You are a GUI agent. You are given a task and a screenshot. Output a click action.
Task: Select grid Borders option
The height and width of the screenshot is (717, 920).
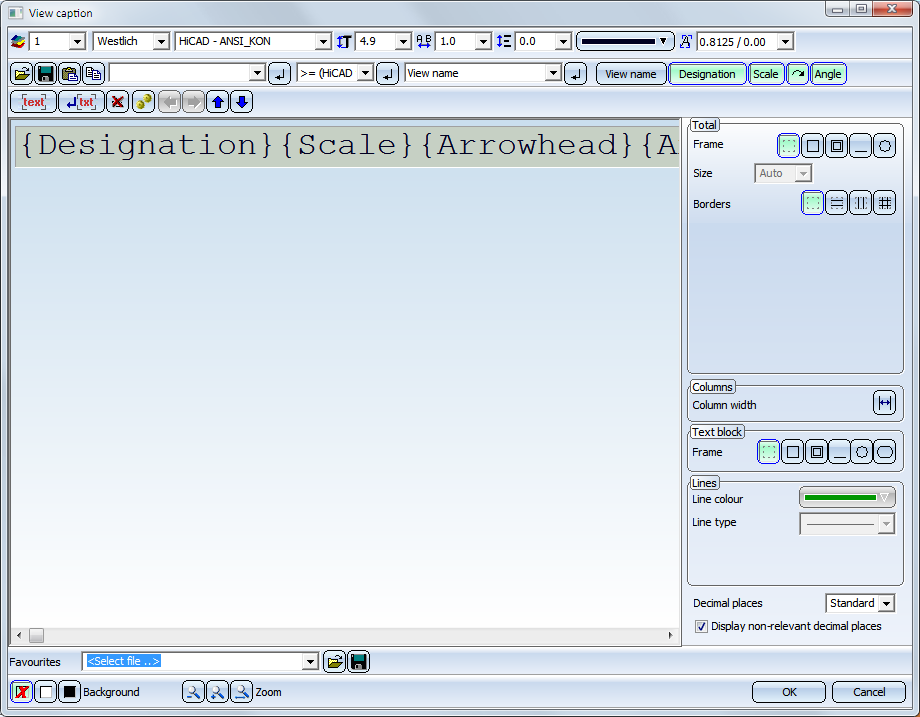point(885,203)
